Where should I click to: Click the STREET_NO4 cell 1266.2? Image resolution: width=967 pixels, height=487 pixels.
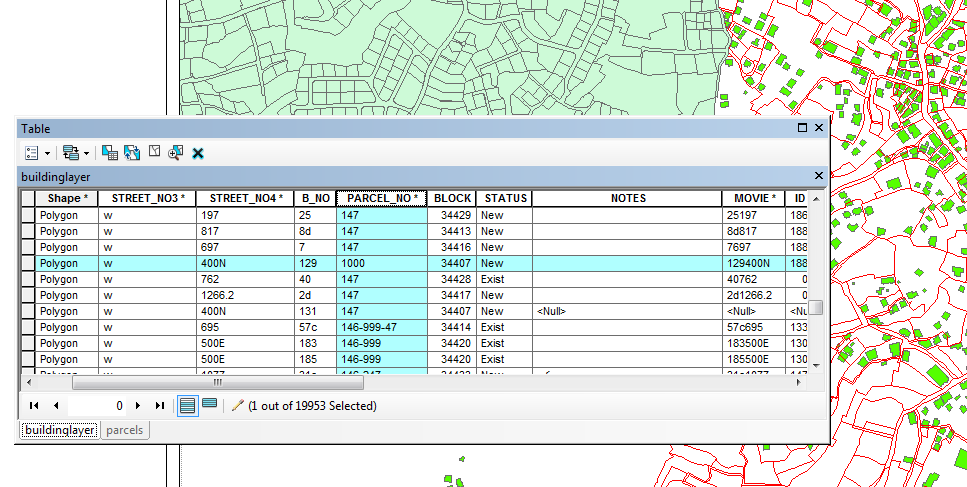[245, 295]
